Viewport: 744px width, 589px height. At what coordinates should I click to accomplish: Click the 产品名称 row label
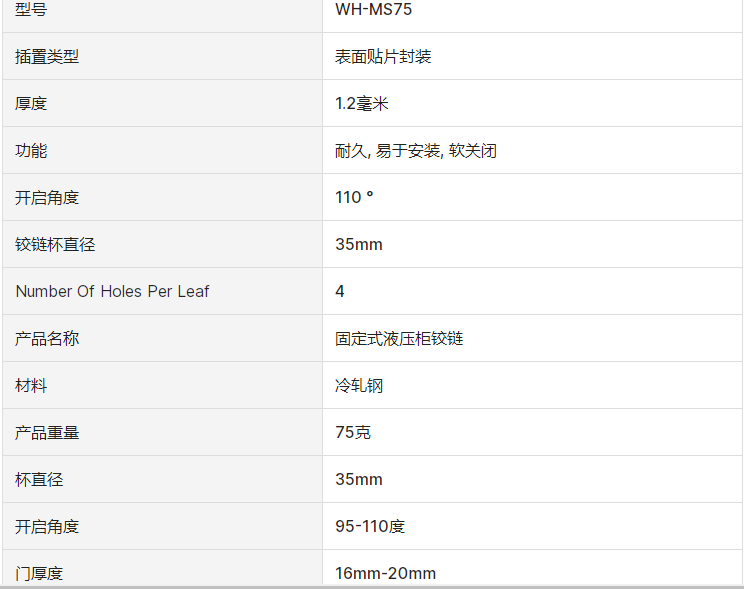coord(47,339)
